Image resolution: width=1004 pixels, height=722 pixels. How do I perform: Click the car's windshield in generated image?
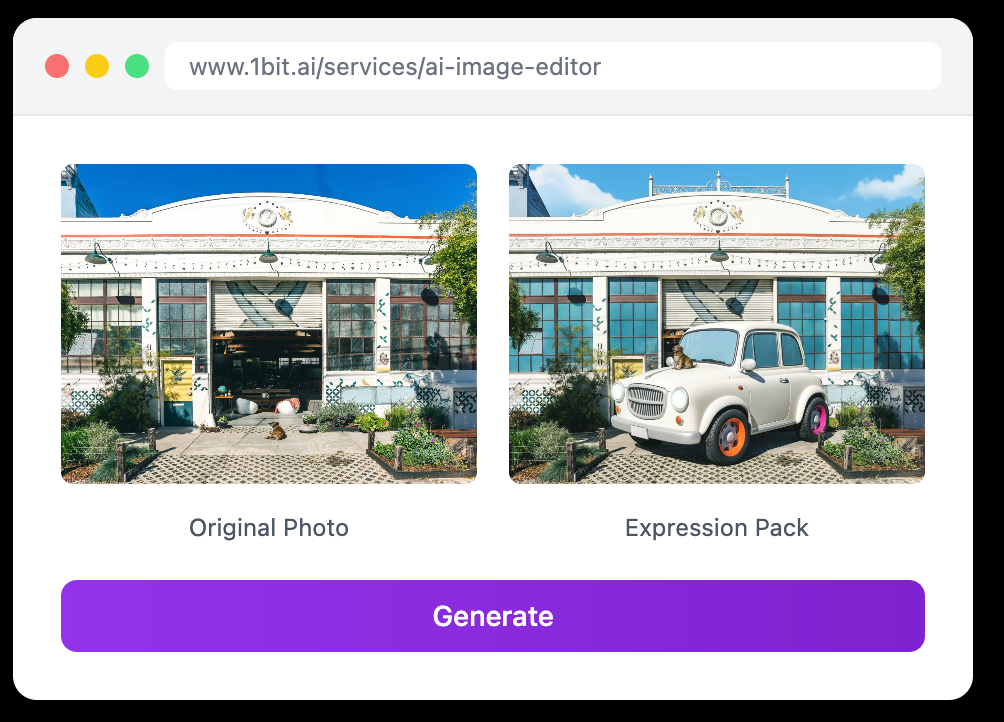(x=709, y=346)
